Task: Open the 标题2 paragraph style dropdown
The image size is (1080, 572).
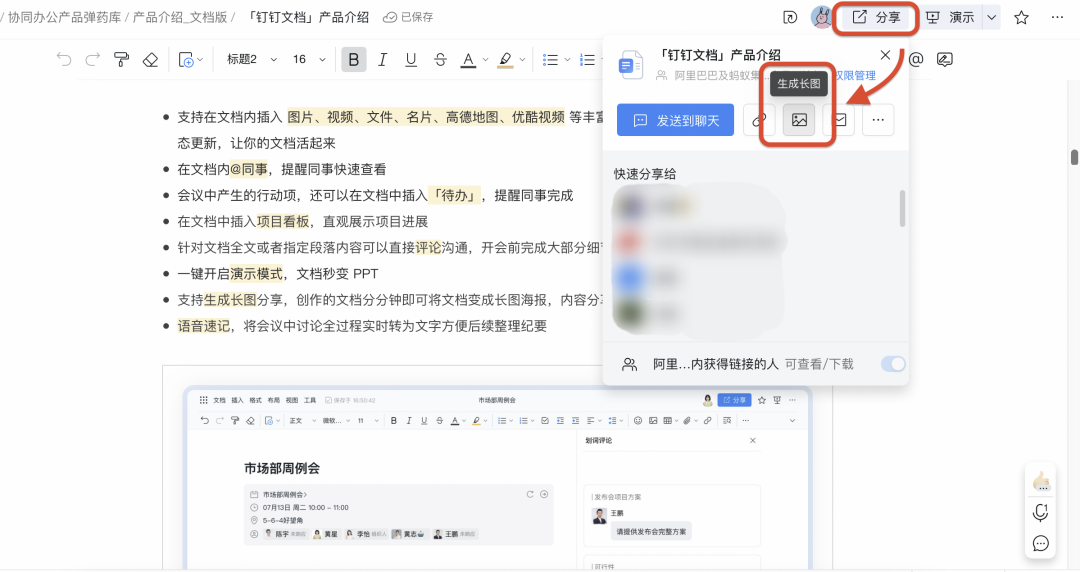Action: point(252,60)
